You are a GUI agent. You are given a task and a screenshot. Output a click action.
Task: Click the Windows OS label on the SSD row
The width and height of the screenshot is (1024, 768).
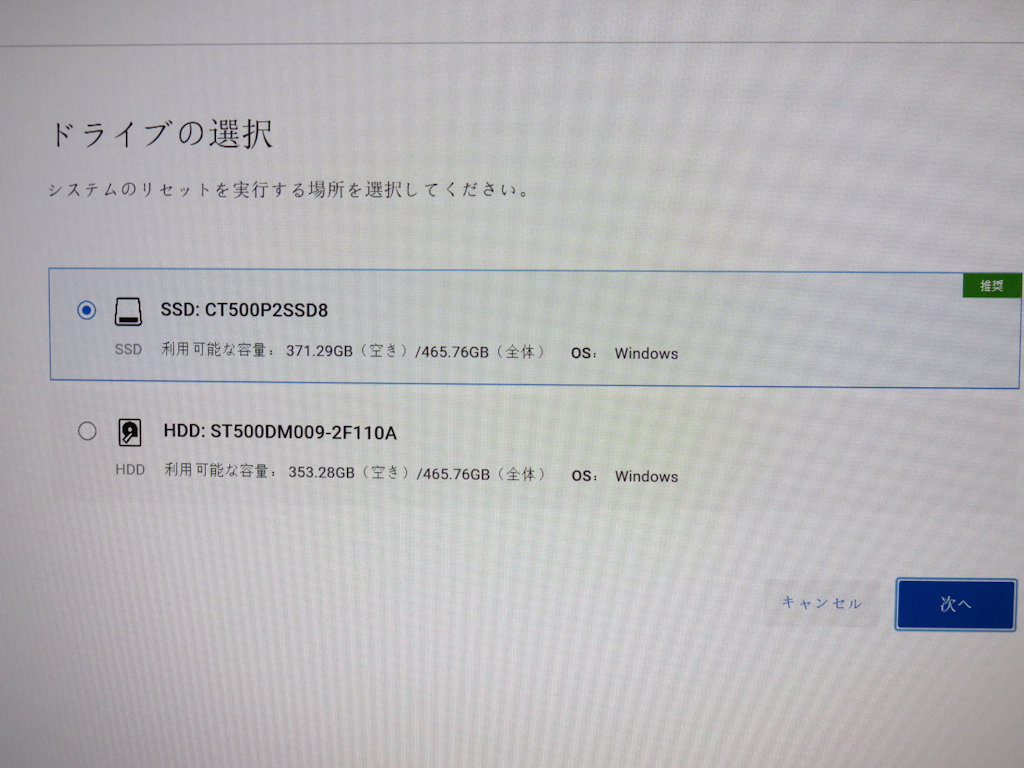[x=646, y=353]
